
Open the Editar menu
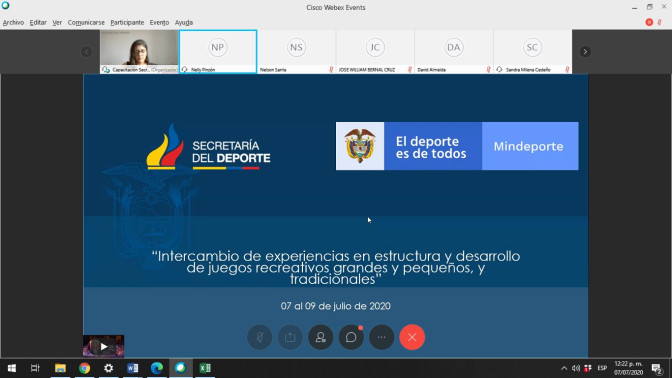tap(38, 22)
